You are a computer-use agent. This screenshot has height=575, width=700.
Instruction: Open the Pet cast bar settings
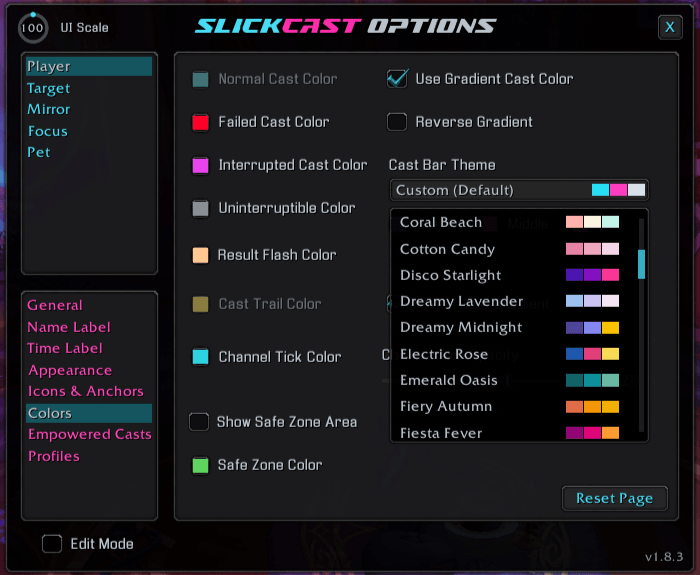pyautogui.click(x=89, y=152)
